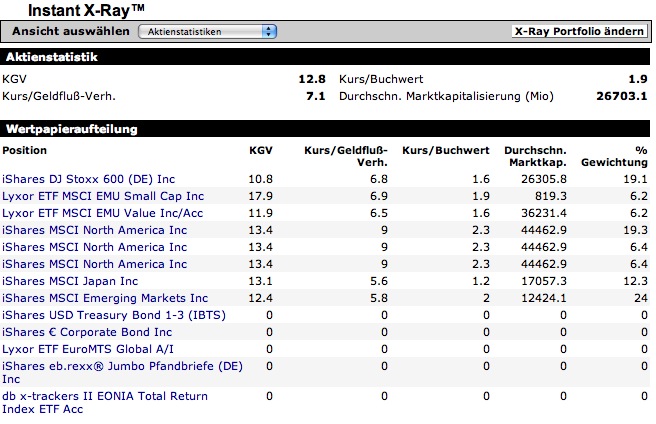Open iShares eb.rexx Jumbo Pfandbriefe (DE) link
The image size is (656, 424).
coord(122,366)
